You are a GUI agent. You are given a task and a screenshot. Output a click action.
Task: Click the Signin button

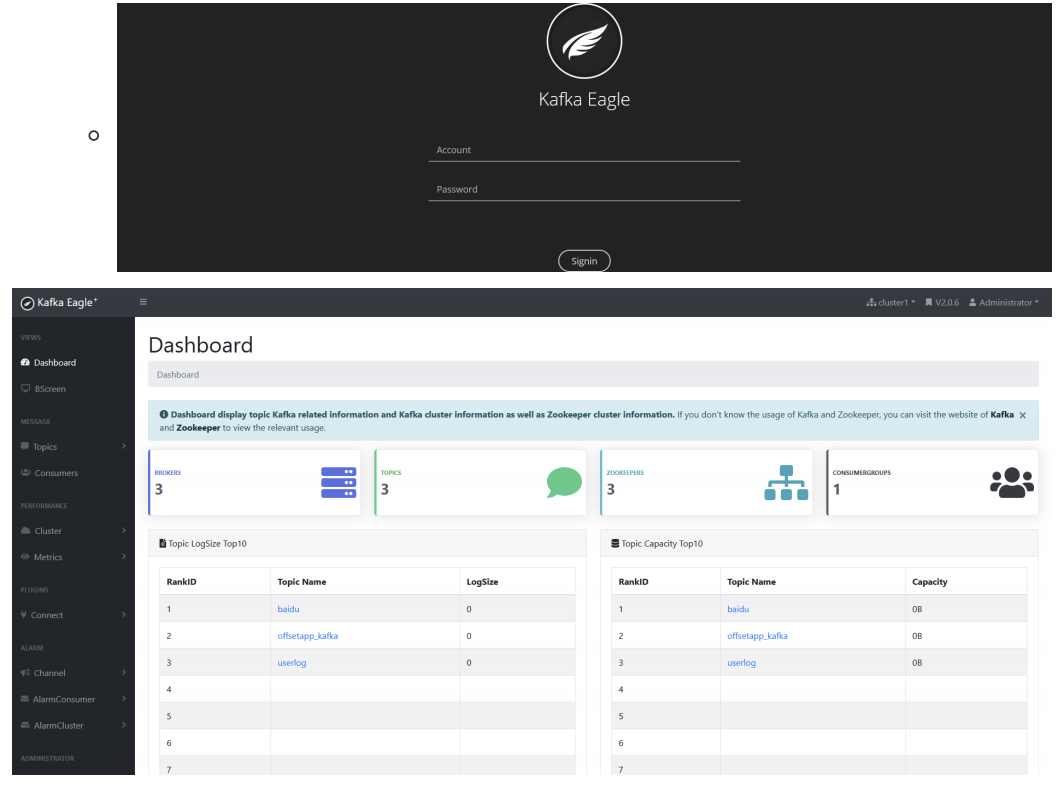(x=584, y=261)
